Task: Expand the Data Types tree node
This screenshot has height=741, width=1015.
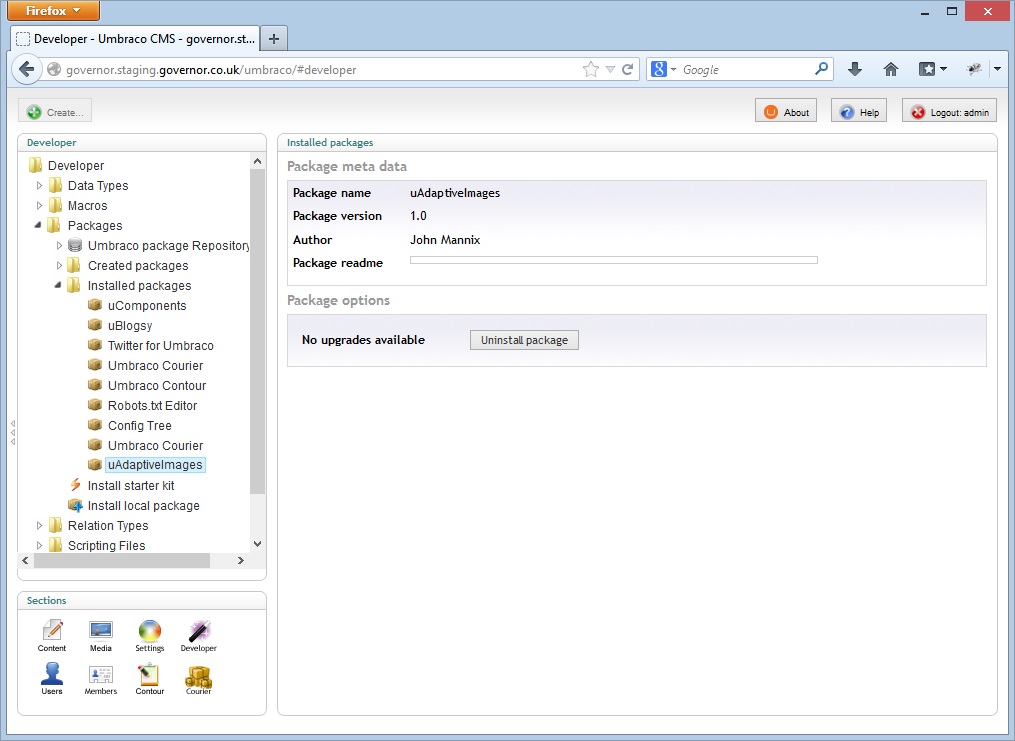Action: pyautogui.click(x=39, y=186)
